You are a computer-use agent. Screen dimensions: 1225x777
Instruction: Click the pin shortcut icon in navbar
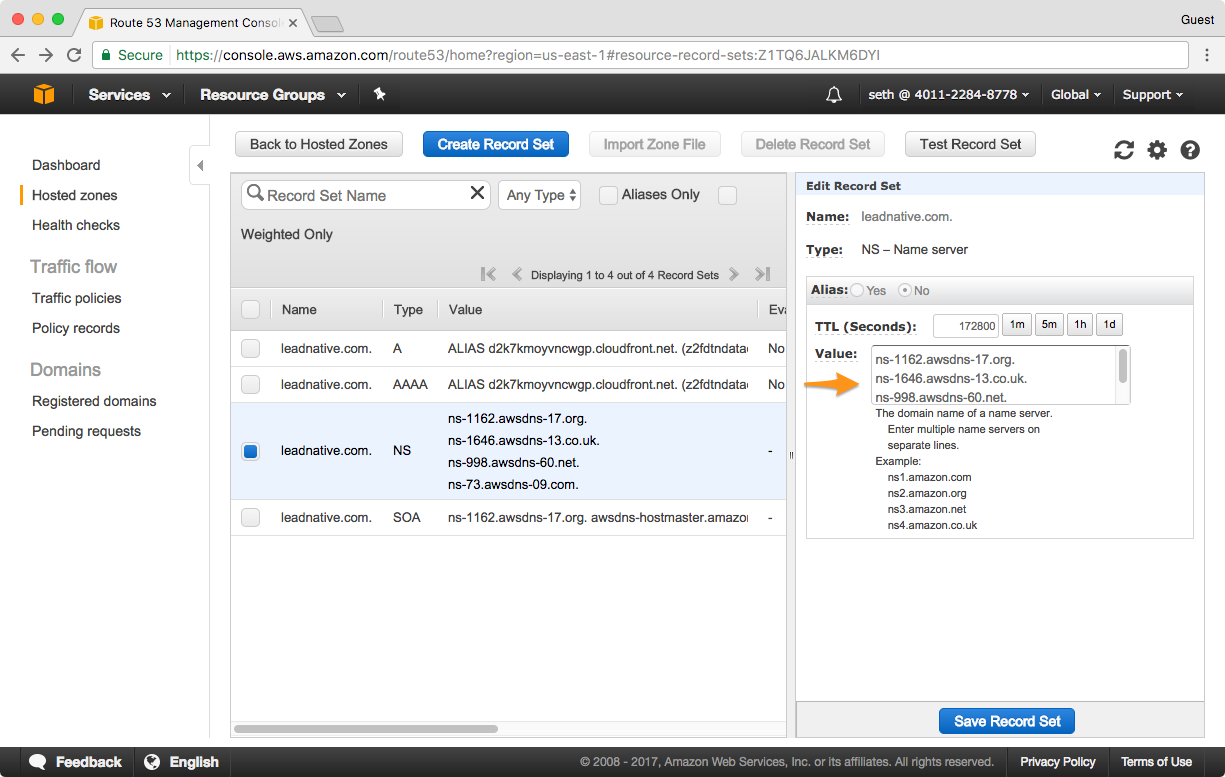pyautogui.click(x=379, y=94)
